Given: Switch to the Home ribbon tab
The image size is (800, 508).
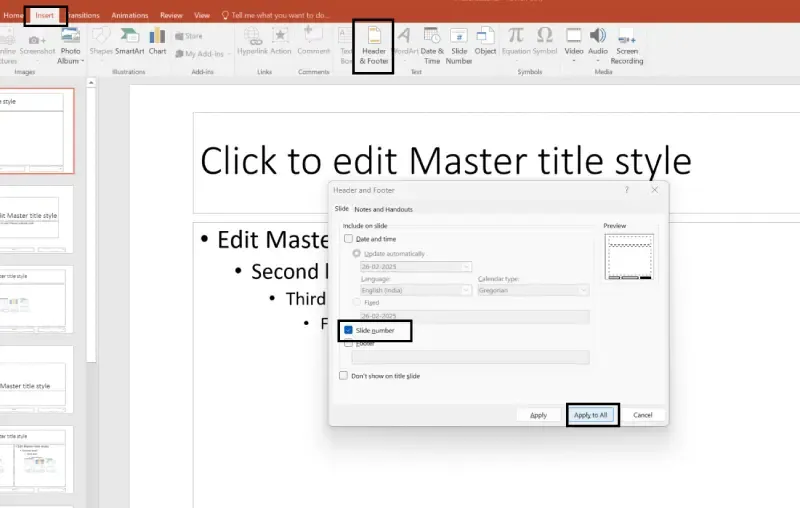Looking at the screenshot, I should click(13, 15).
